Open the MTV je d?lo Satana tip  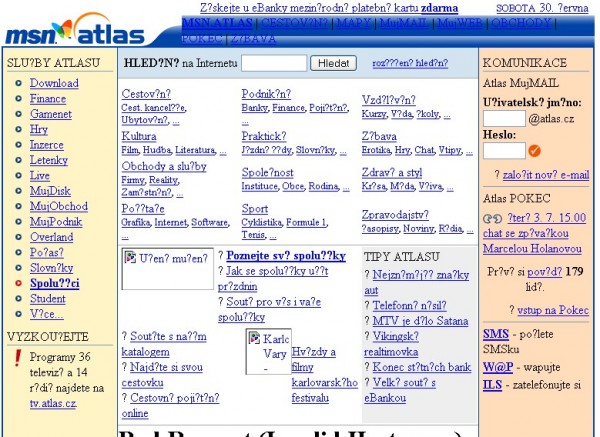click(x=421, y=321)
